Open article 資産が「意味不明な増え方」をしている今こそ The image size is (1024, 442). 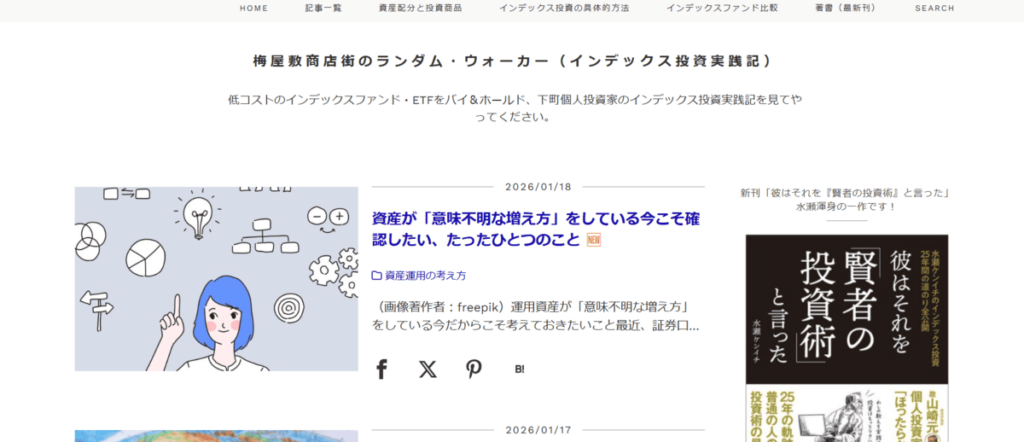tap(536, 229)
